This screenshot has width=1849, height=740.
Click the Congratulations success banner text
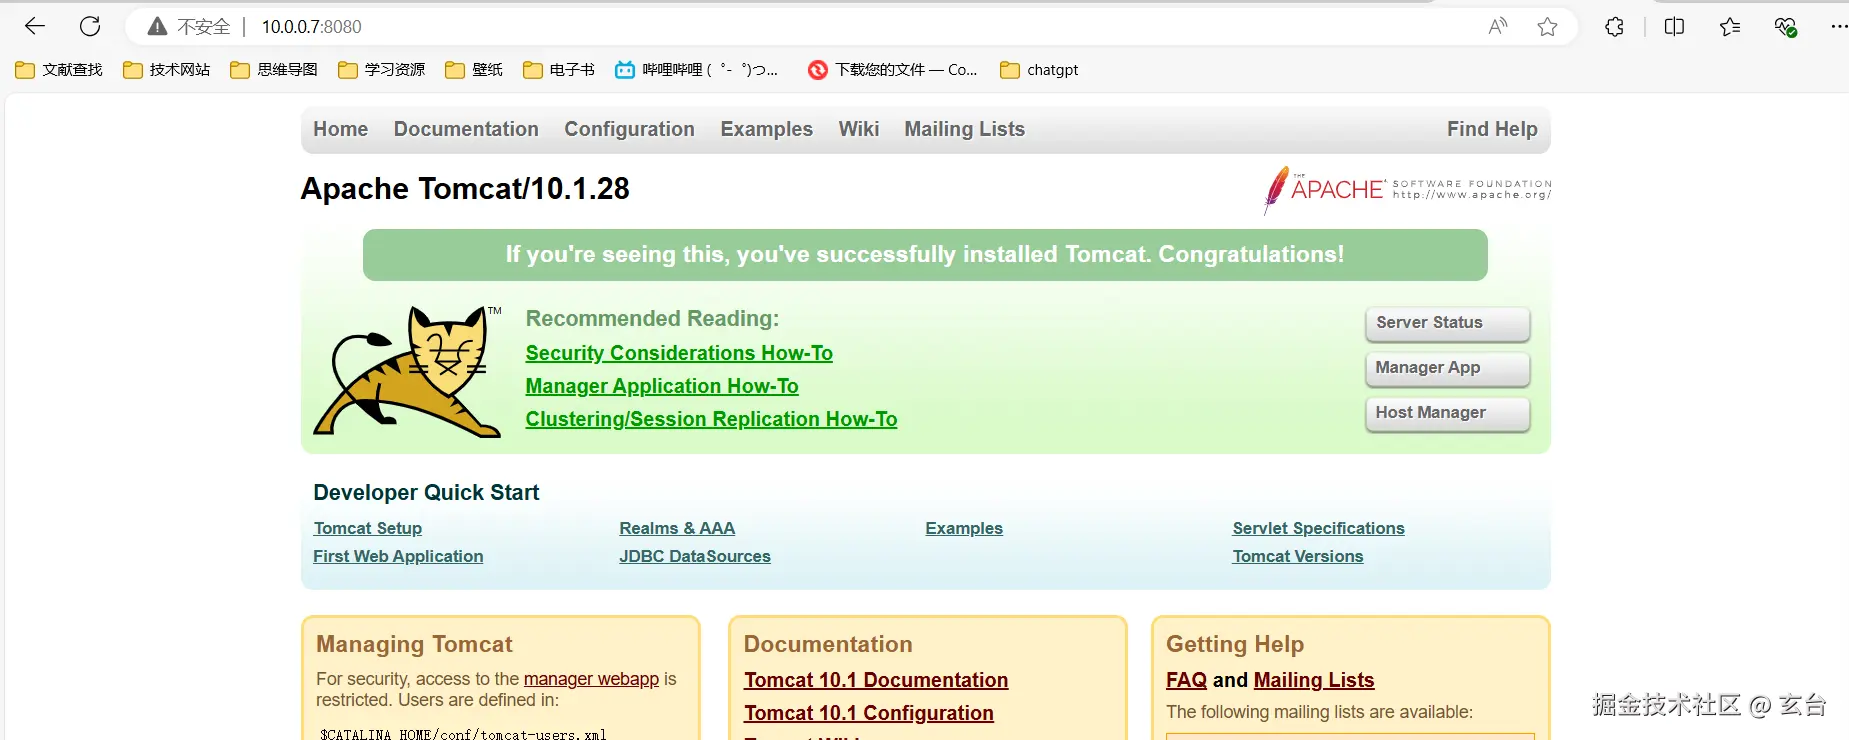925,254
